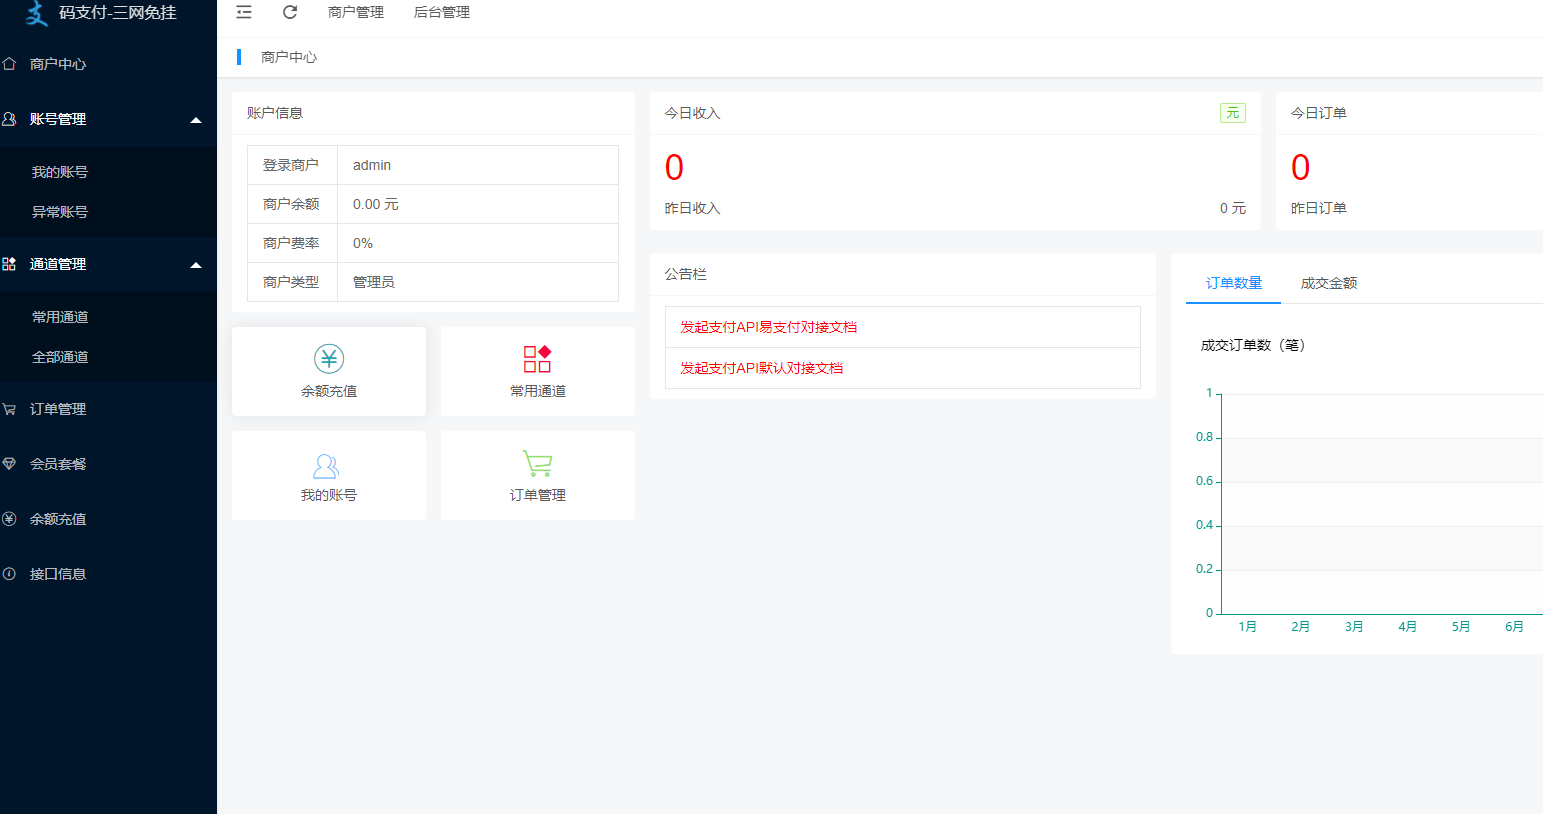
Task: Click the 昨日订单 label
Action: tap(1318, 208)
